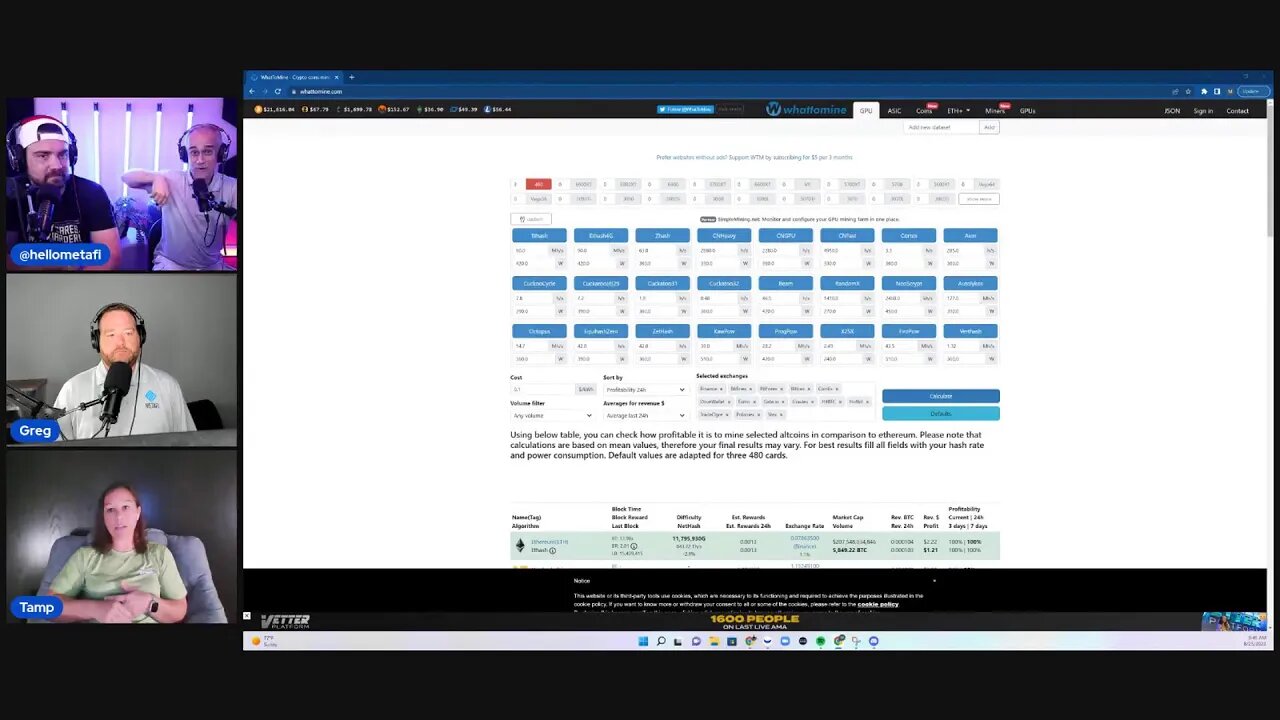
Task: Toggle the Octopus algorithm button
Action: (539, 331)
